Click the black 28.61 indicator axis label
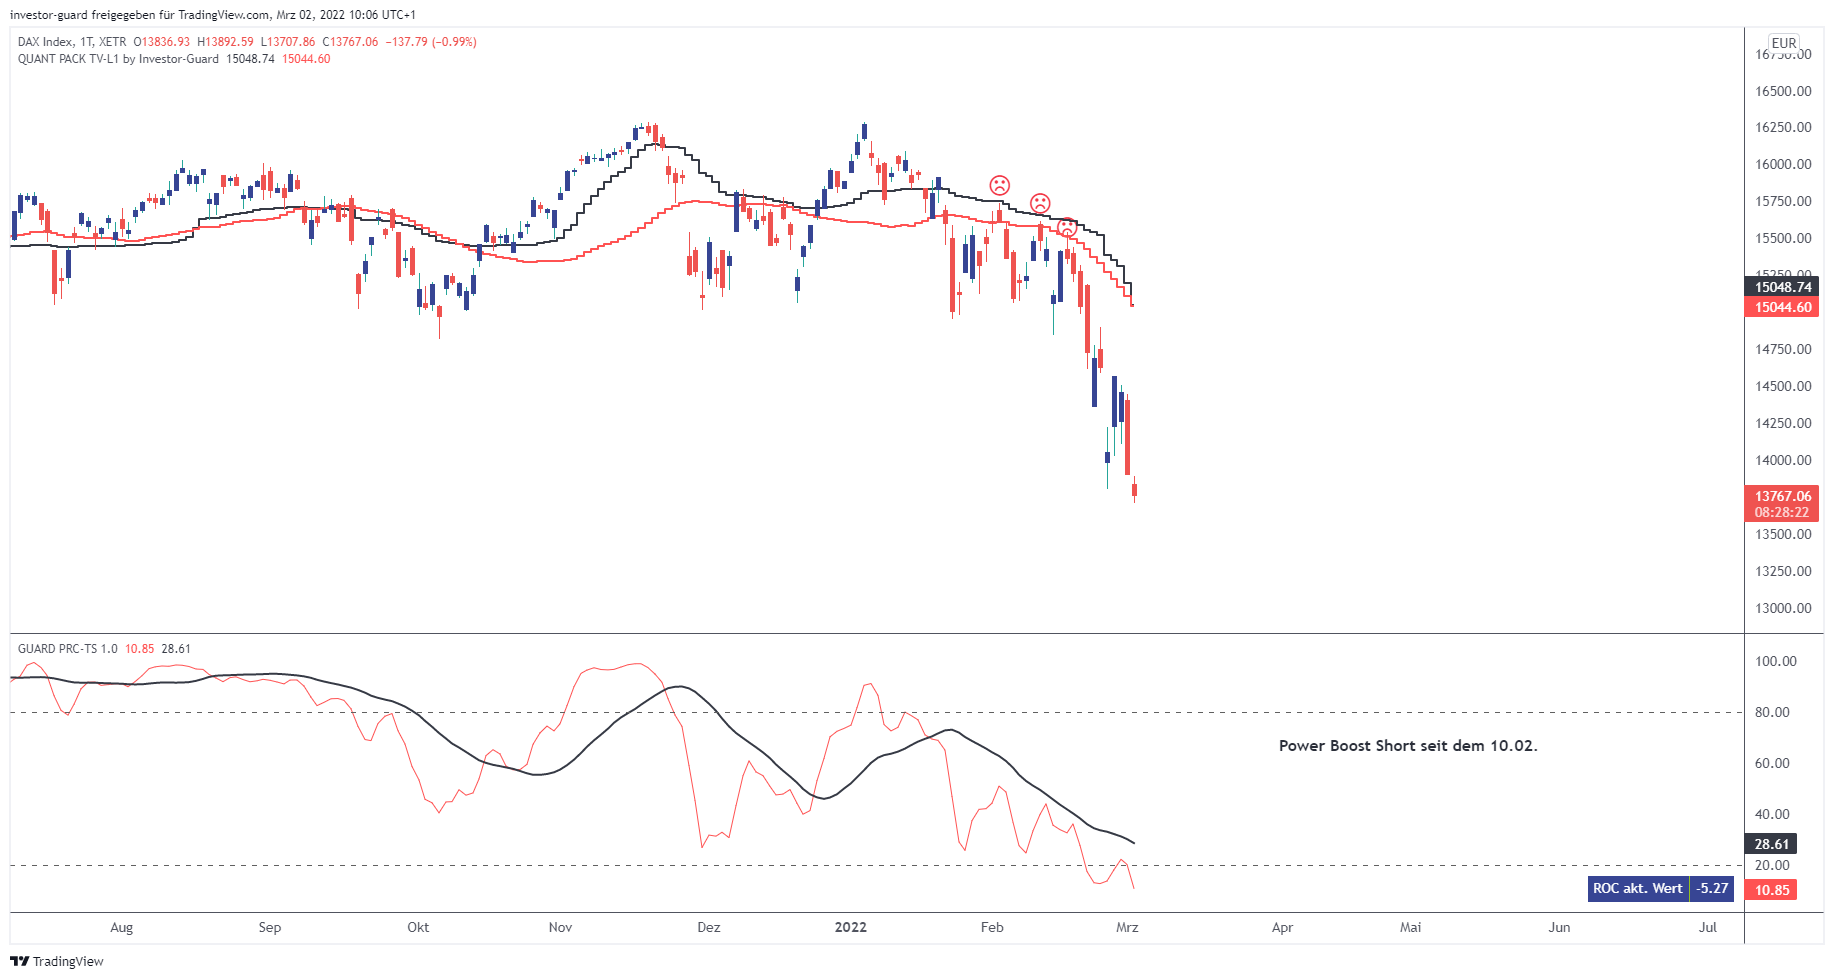The image size is (1834, 979). tap(1771, 844)
